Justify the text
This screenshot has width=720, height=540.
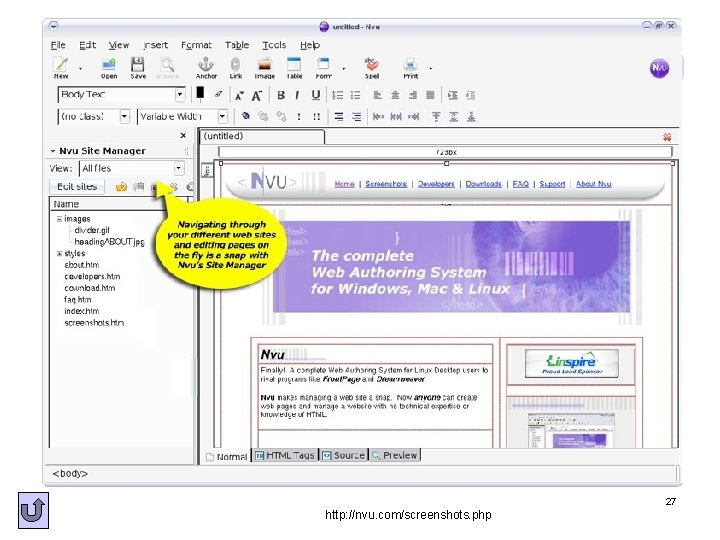(x=430, y=95)
